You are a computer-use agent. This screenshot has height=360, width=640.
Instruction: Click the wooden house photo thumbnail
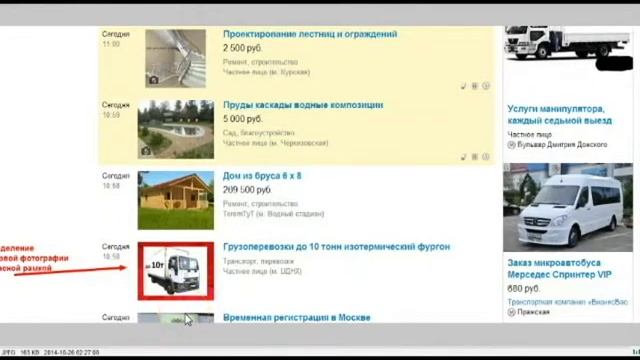(176, 200)
